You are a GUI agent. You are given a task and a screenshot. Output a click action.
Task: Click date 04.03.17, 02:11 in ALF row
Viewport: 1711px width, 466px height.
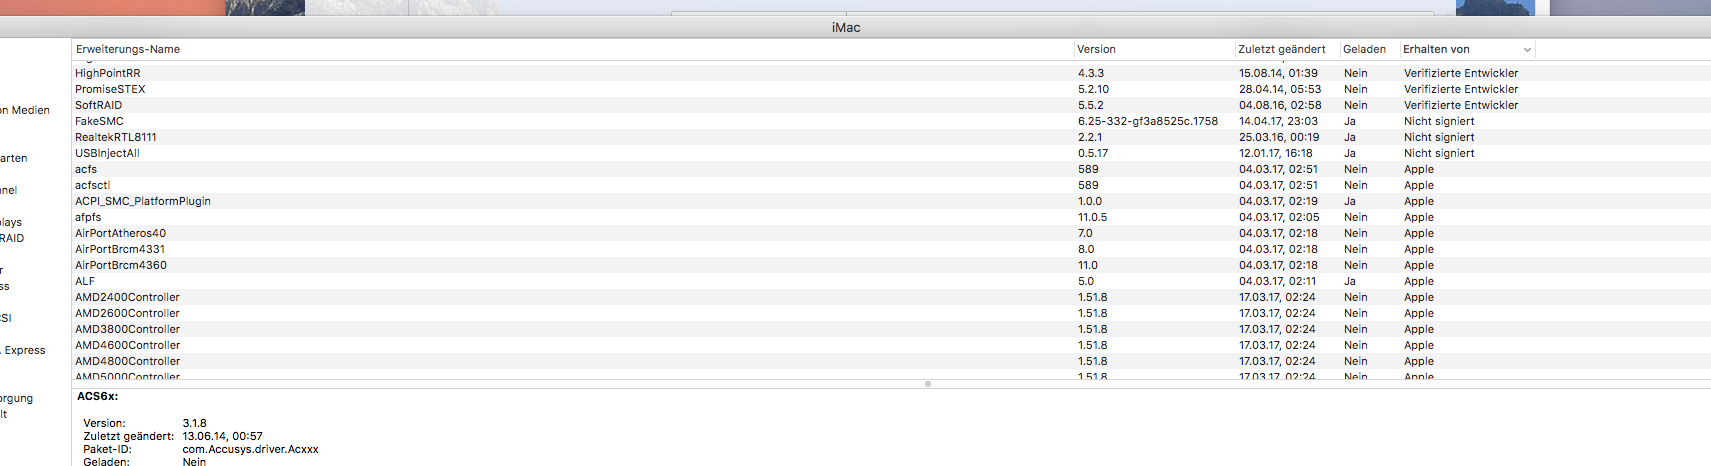click(1278, 281)
